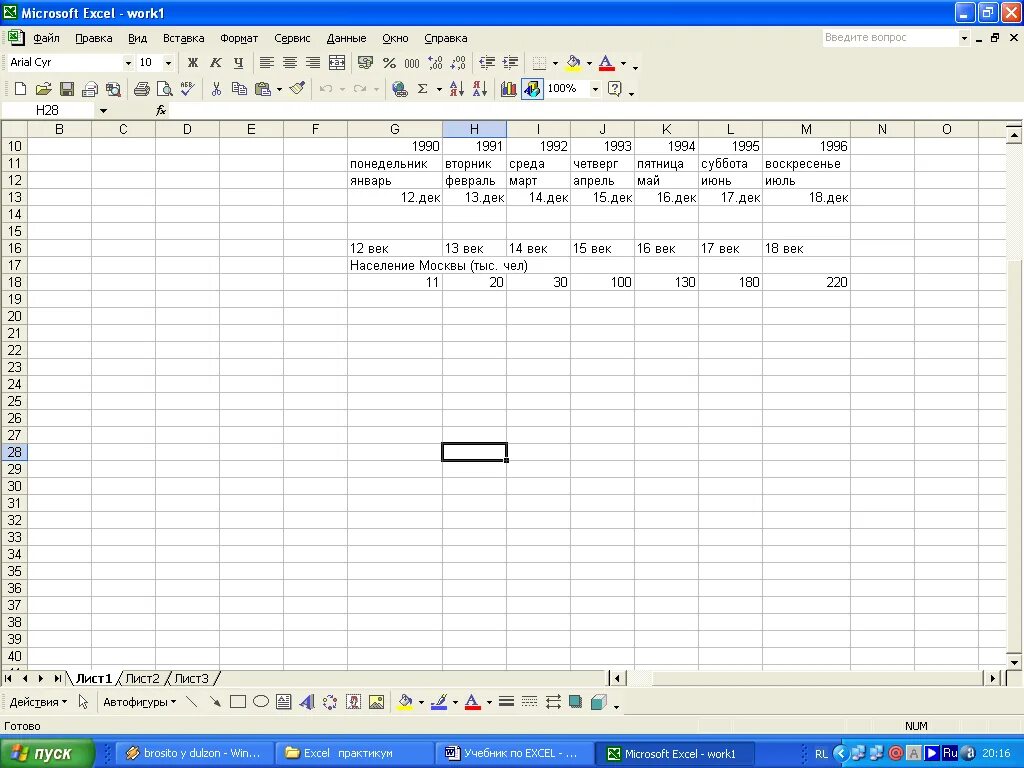
Task: Apply percent style format
Action: (x=389, y=63)
